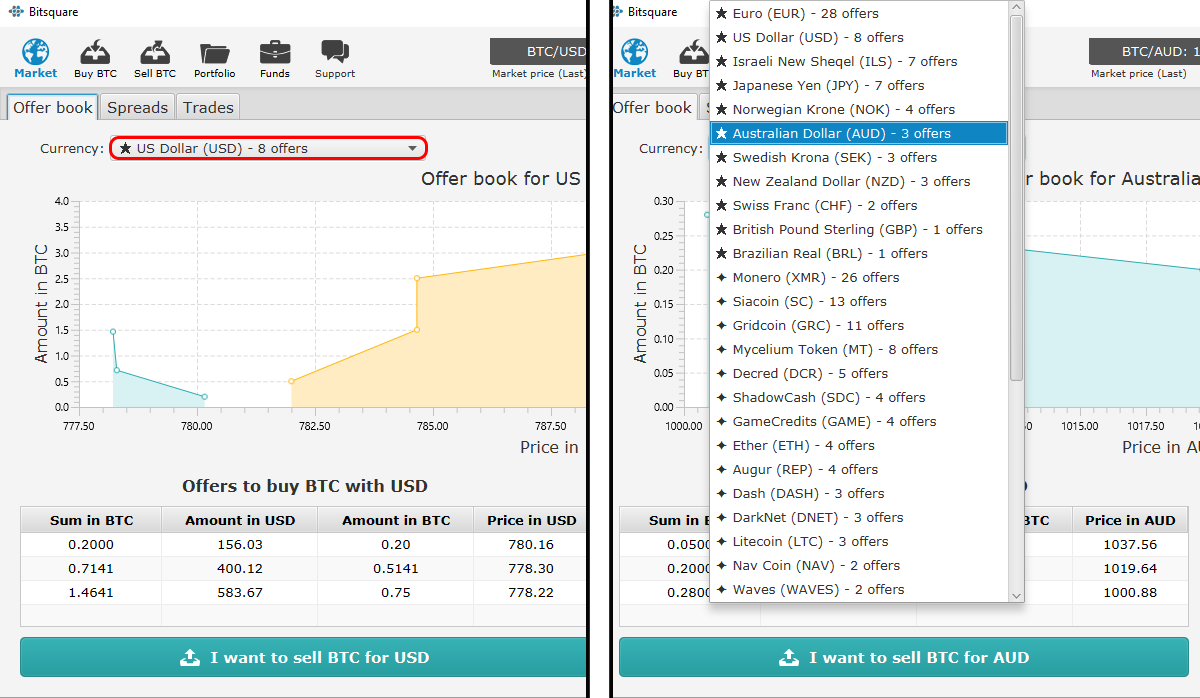Select Gridcoin (GRC) - 11 offers

[x=859, y=326]
